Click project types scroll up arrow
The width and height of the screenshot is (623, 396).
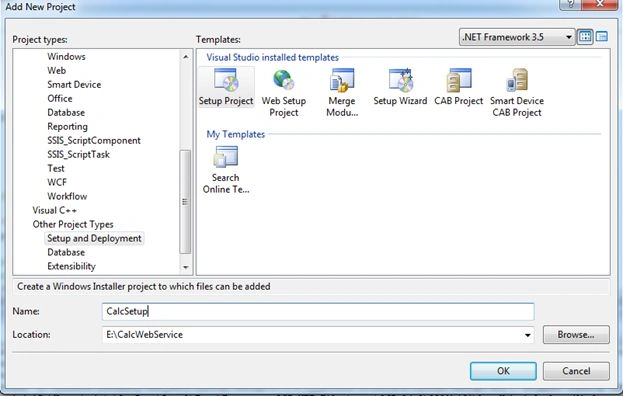(186, 57)
